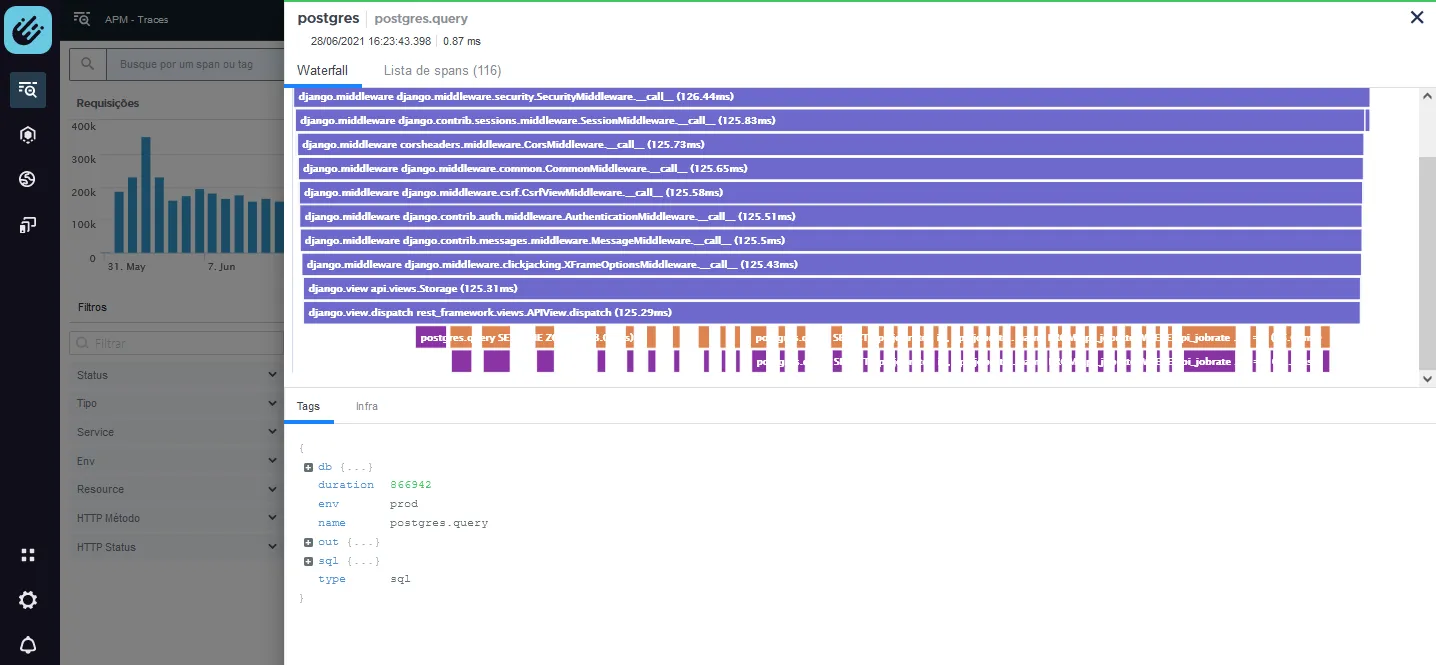Expand the db tag node
This screenshot has height=665, width=1436.
(x=309, y=467)
